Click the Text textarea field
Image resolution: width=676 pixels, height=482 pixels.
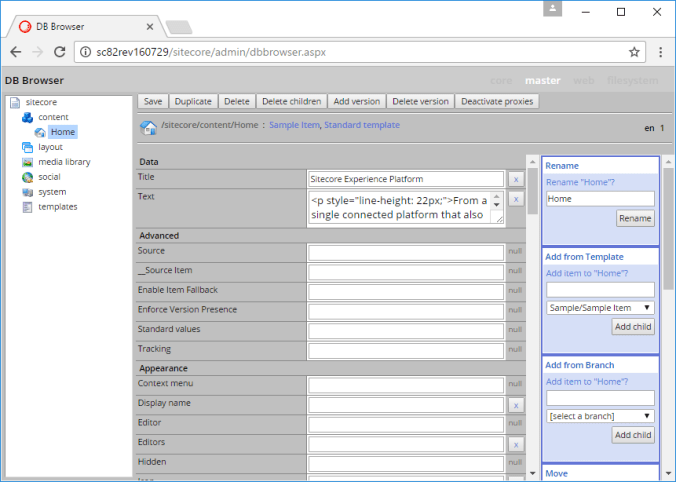click(x=406, y=208)
